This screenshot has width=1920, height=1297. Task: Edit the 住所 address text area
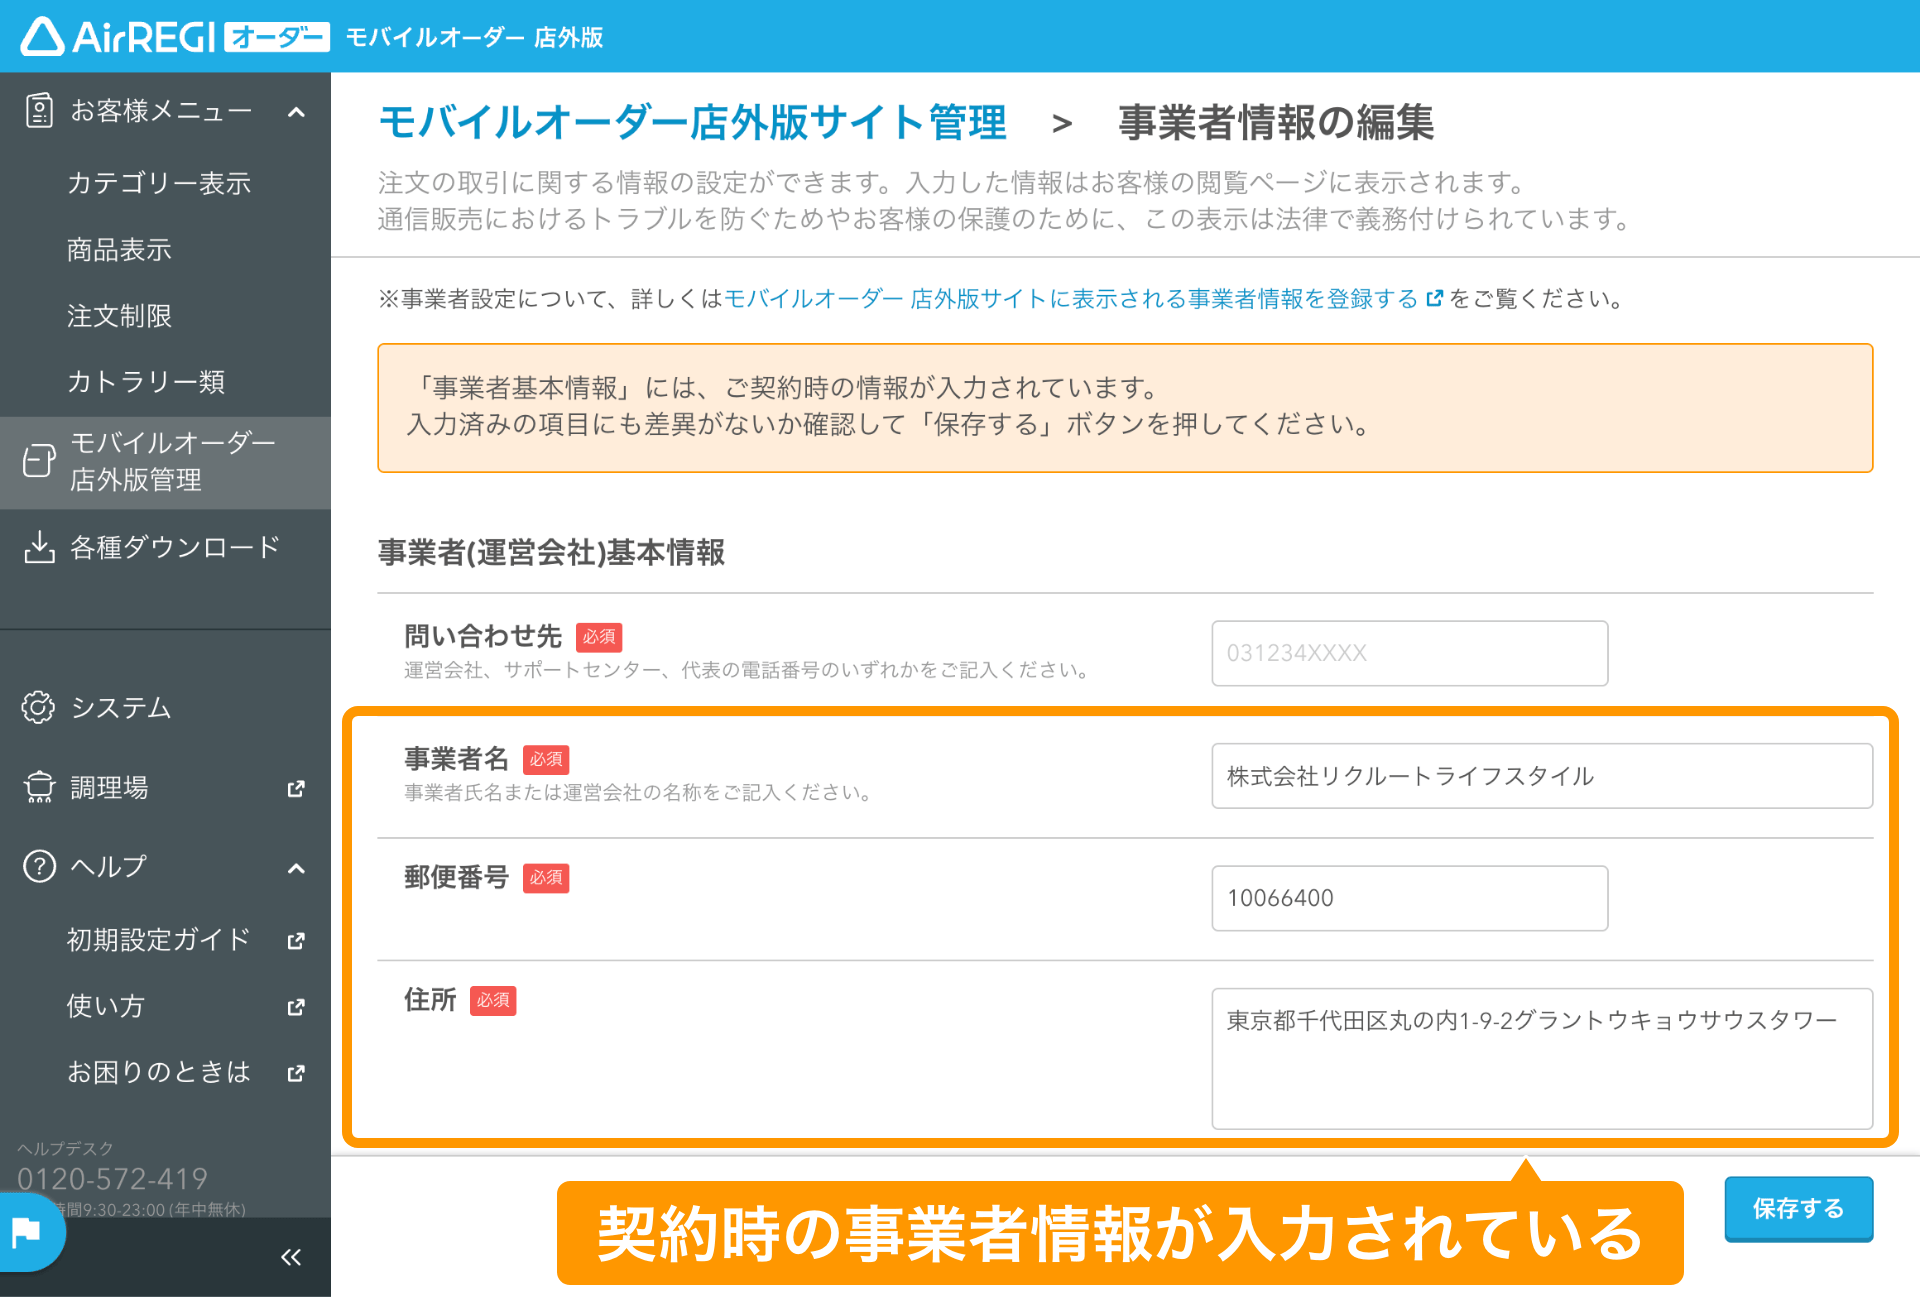(1542, 1059)
